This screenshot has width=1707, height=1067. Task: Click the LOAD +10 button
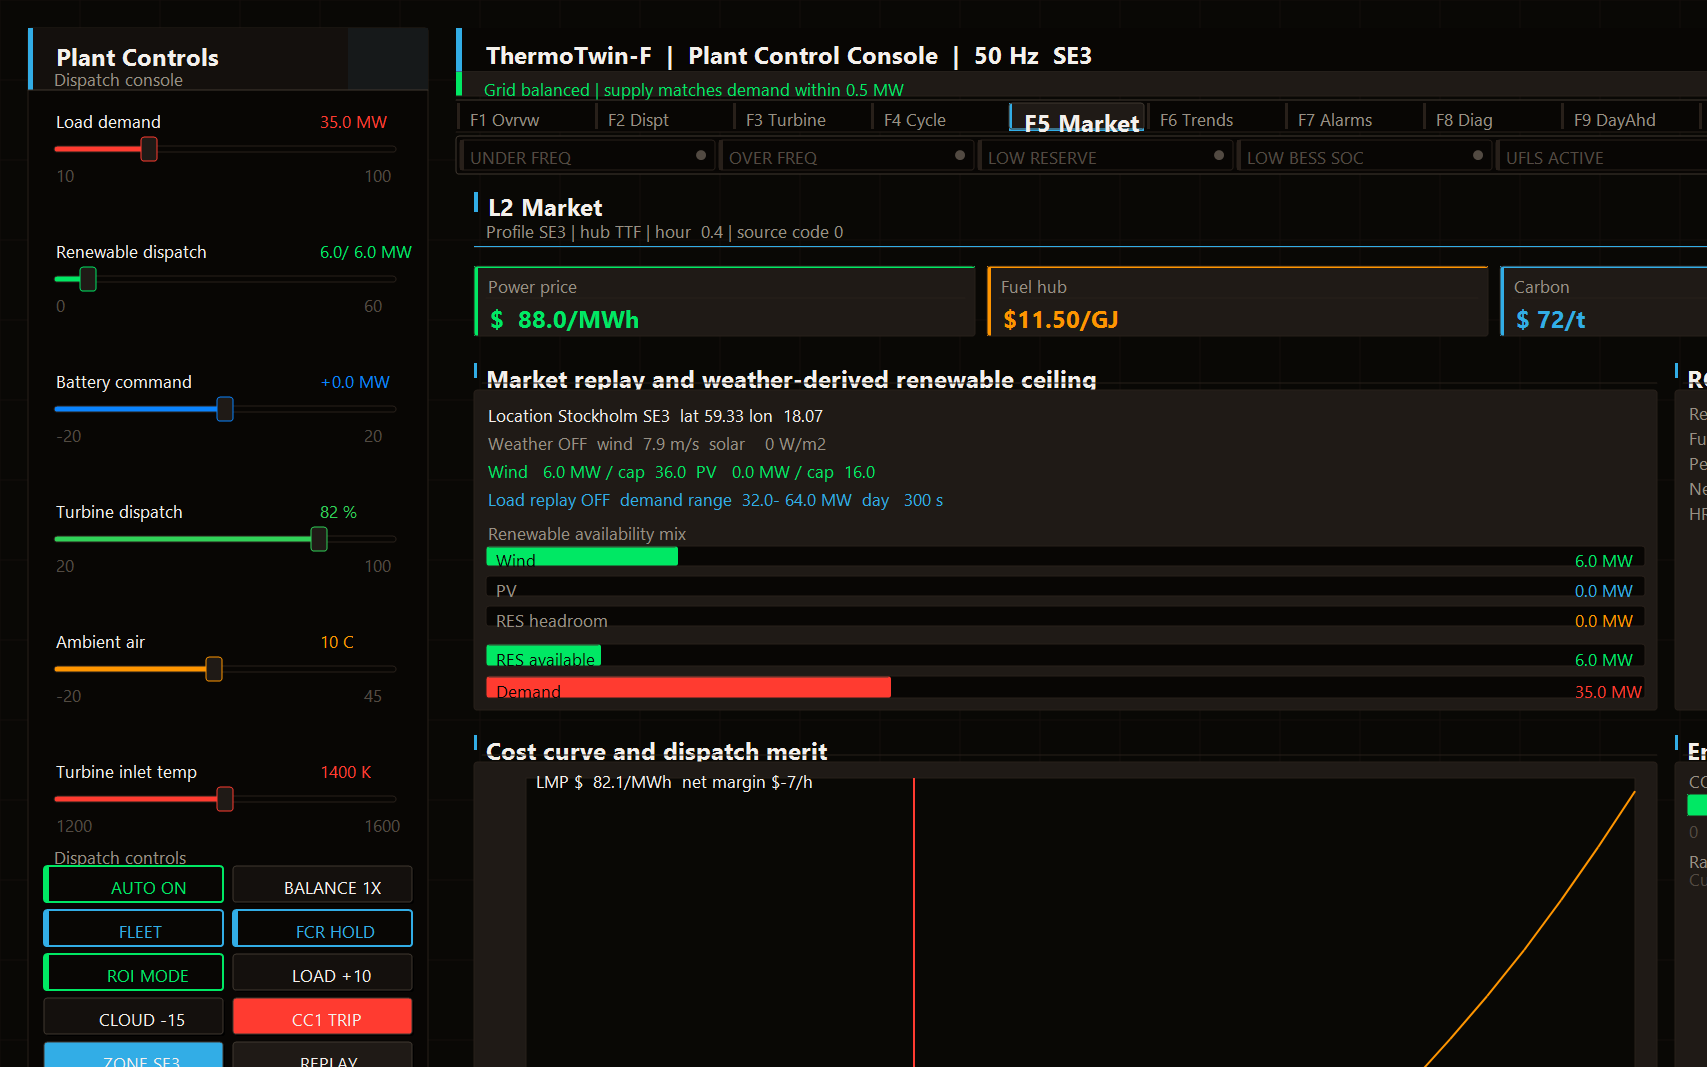click(x=323, y=974)
